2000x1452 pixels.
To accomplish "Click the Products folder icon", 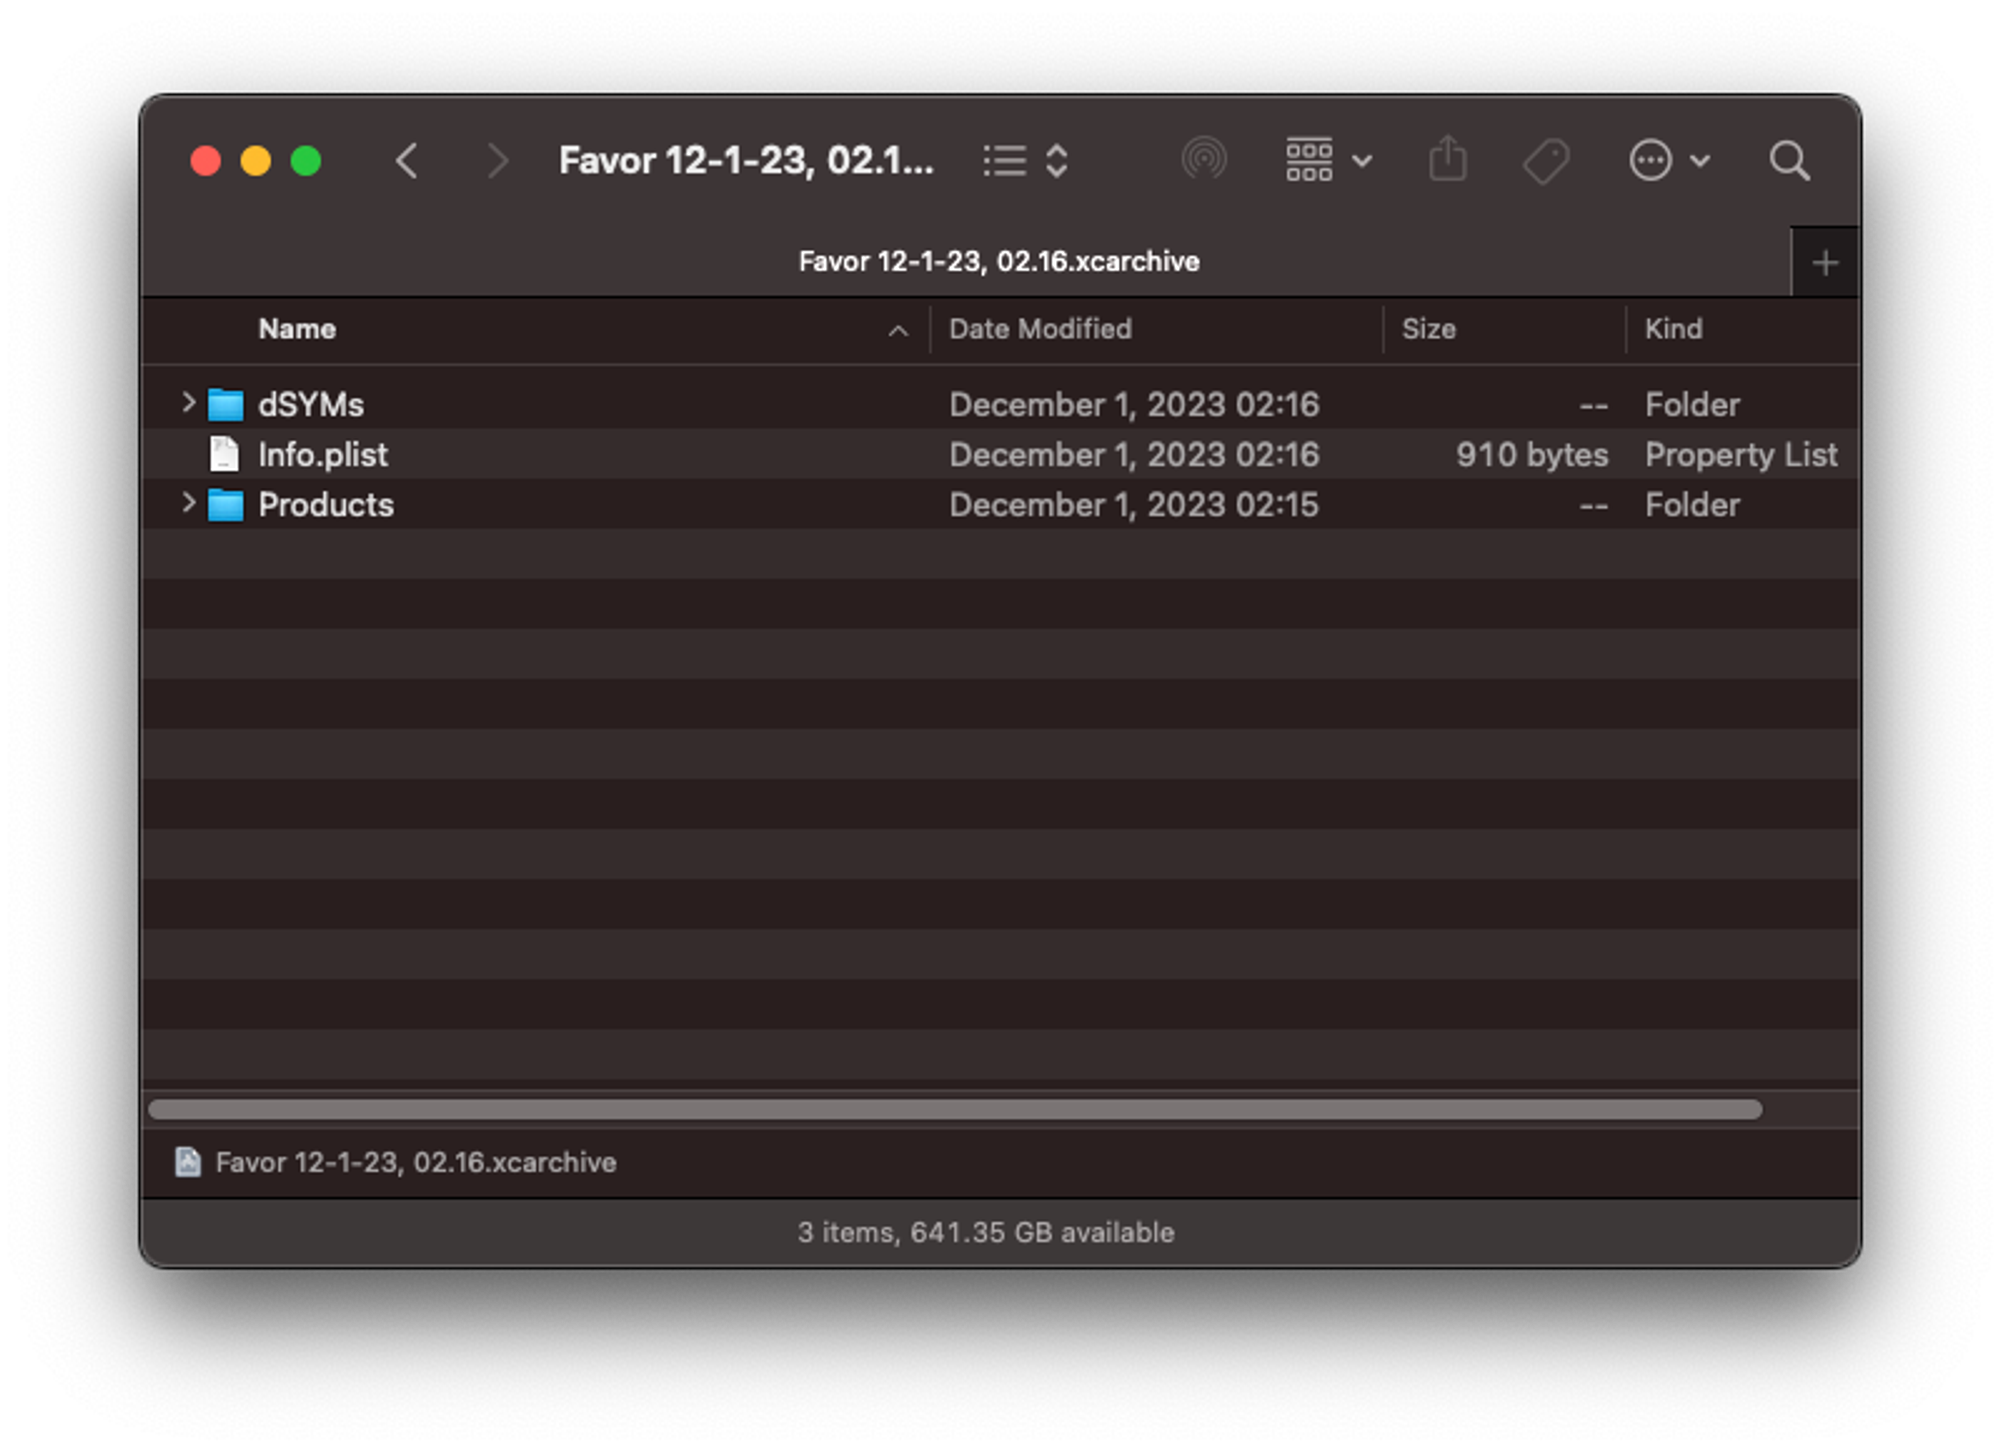I will [x=225, y=505].
